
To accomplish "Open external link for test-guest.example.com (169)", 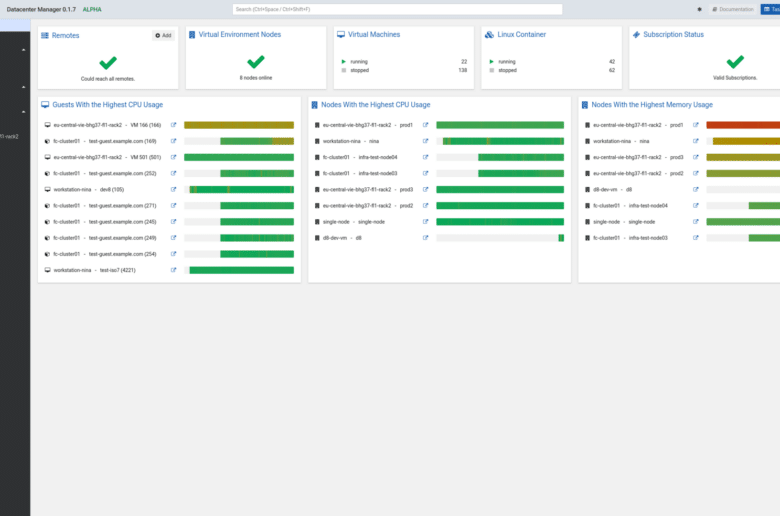I will point(174,141).
